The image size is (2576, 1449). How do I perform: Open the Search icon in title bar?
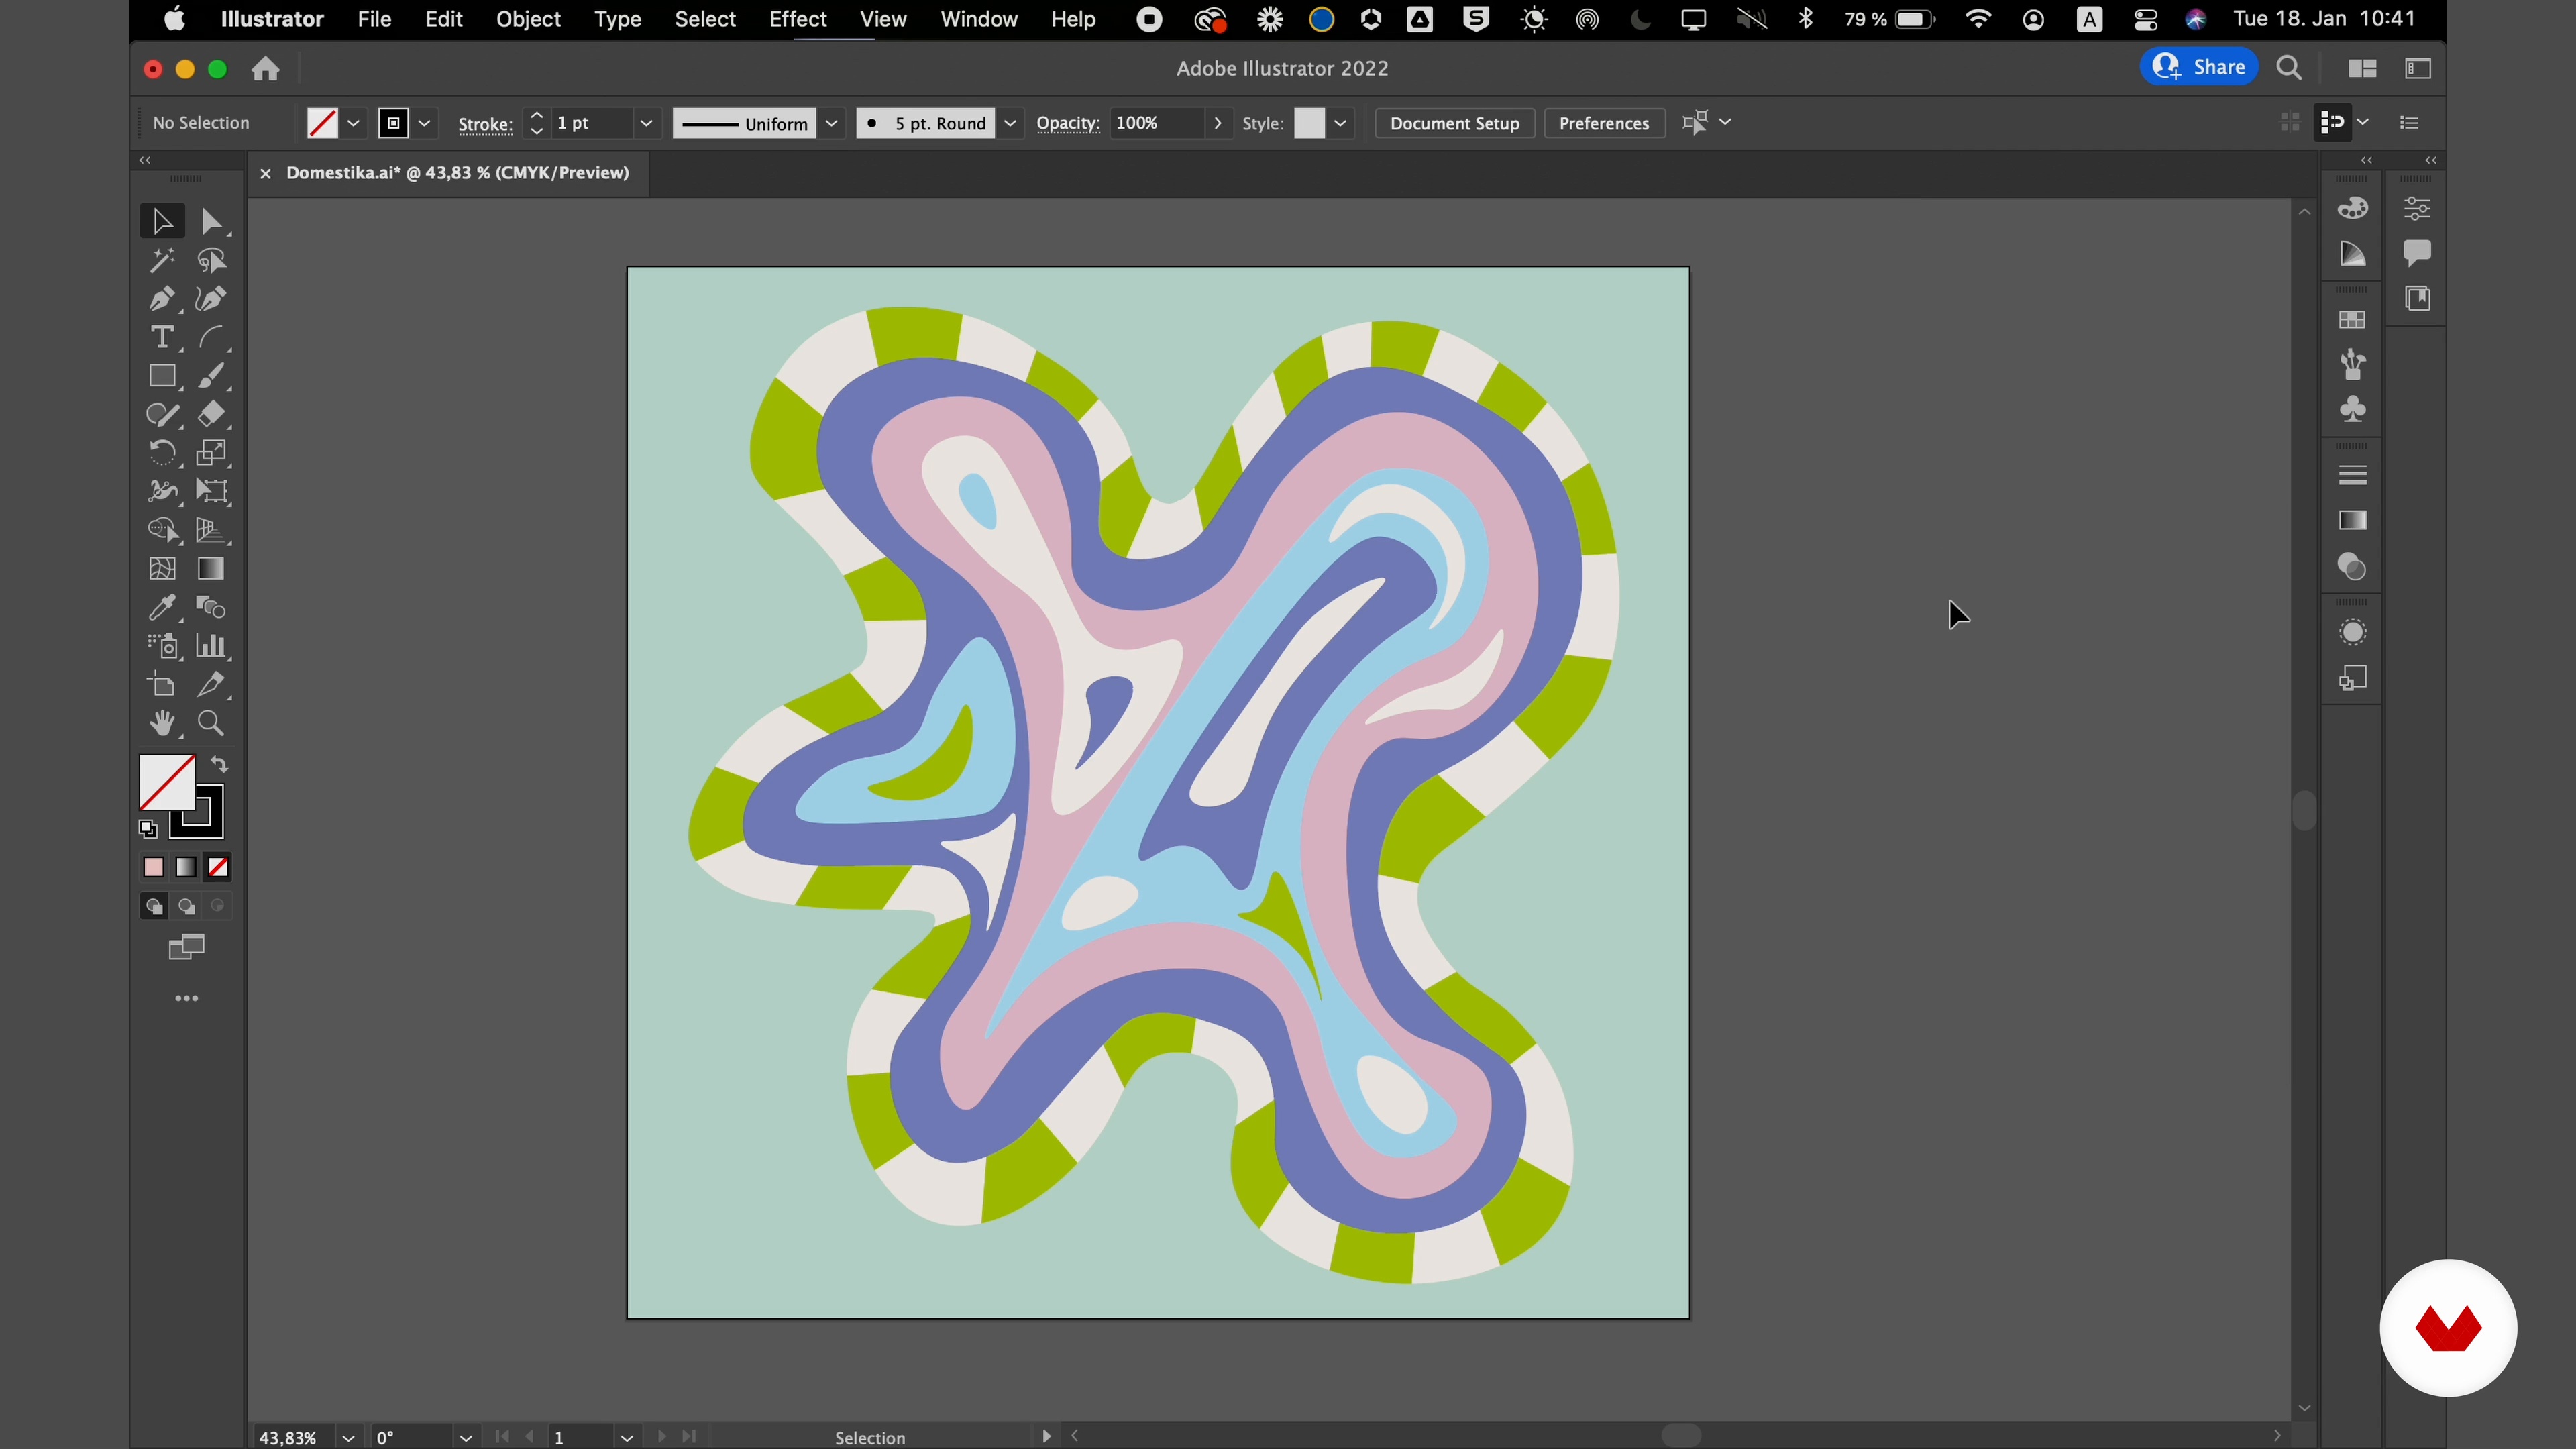click(2290, 68)
